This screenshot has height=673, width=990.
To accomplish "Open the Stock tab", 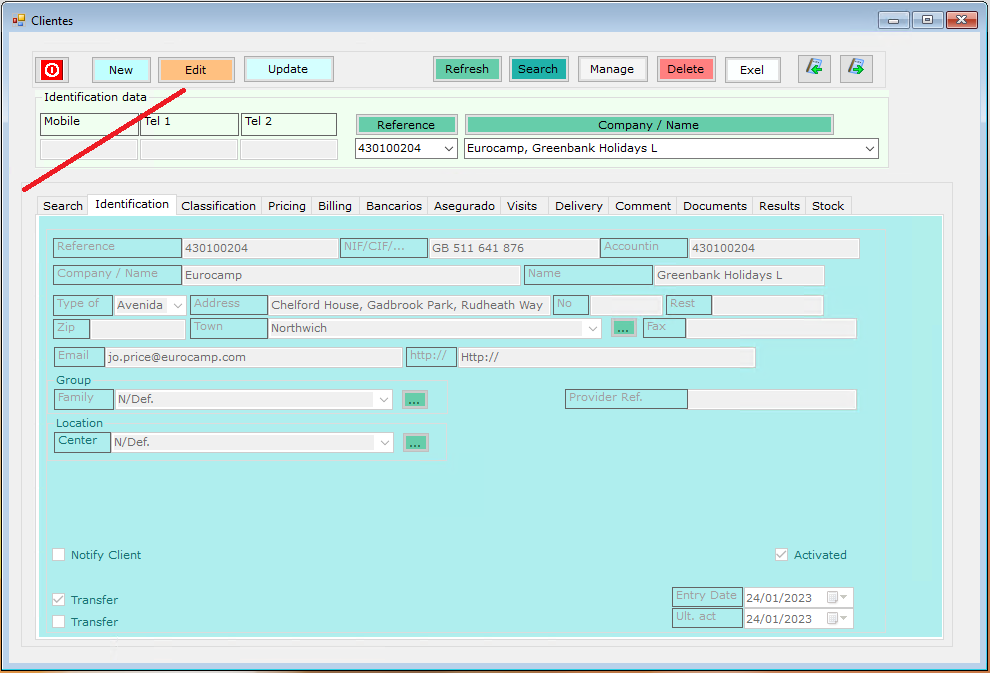I will [x=828, y=206].
